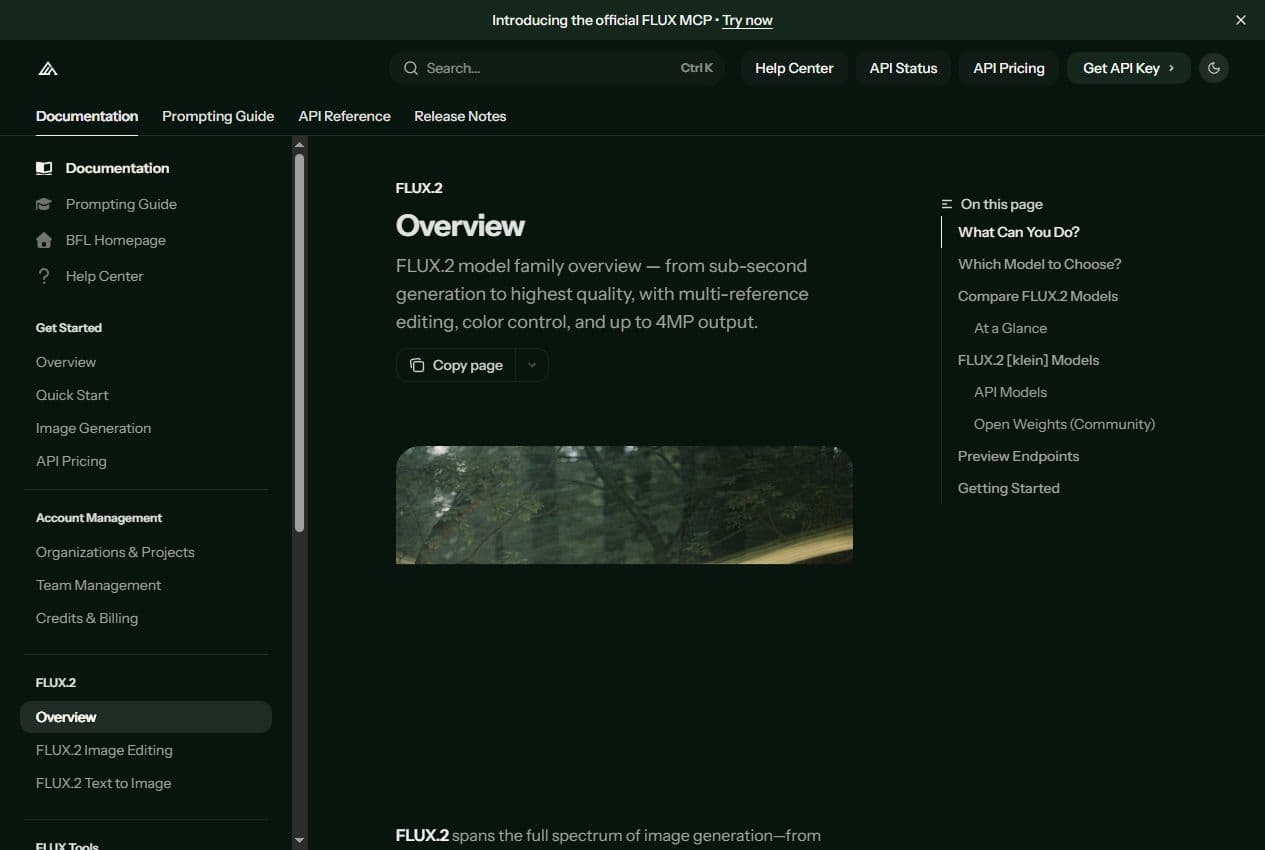Select Overview under FLUX.2 section
Screen dimensions: 1265x850
(x=146, y=717)
